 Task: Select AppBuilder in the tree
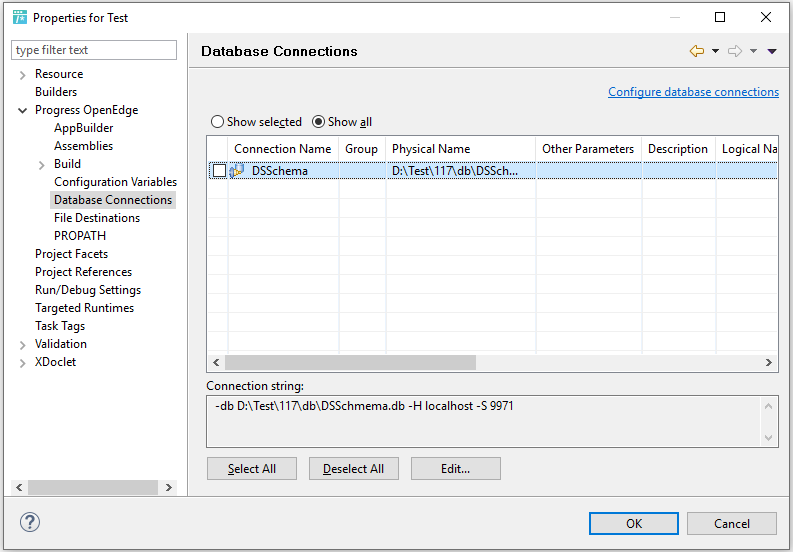click(x=83, y=128)
